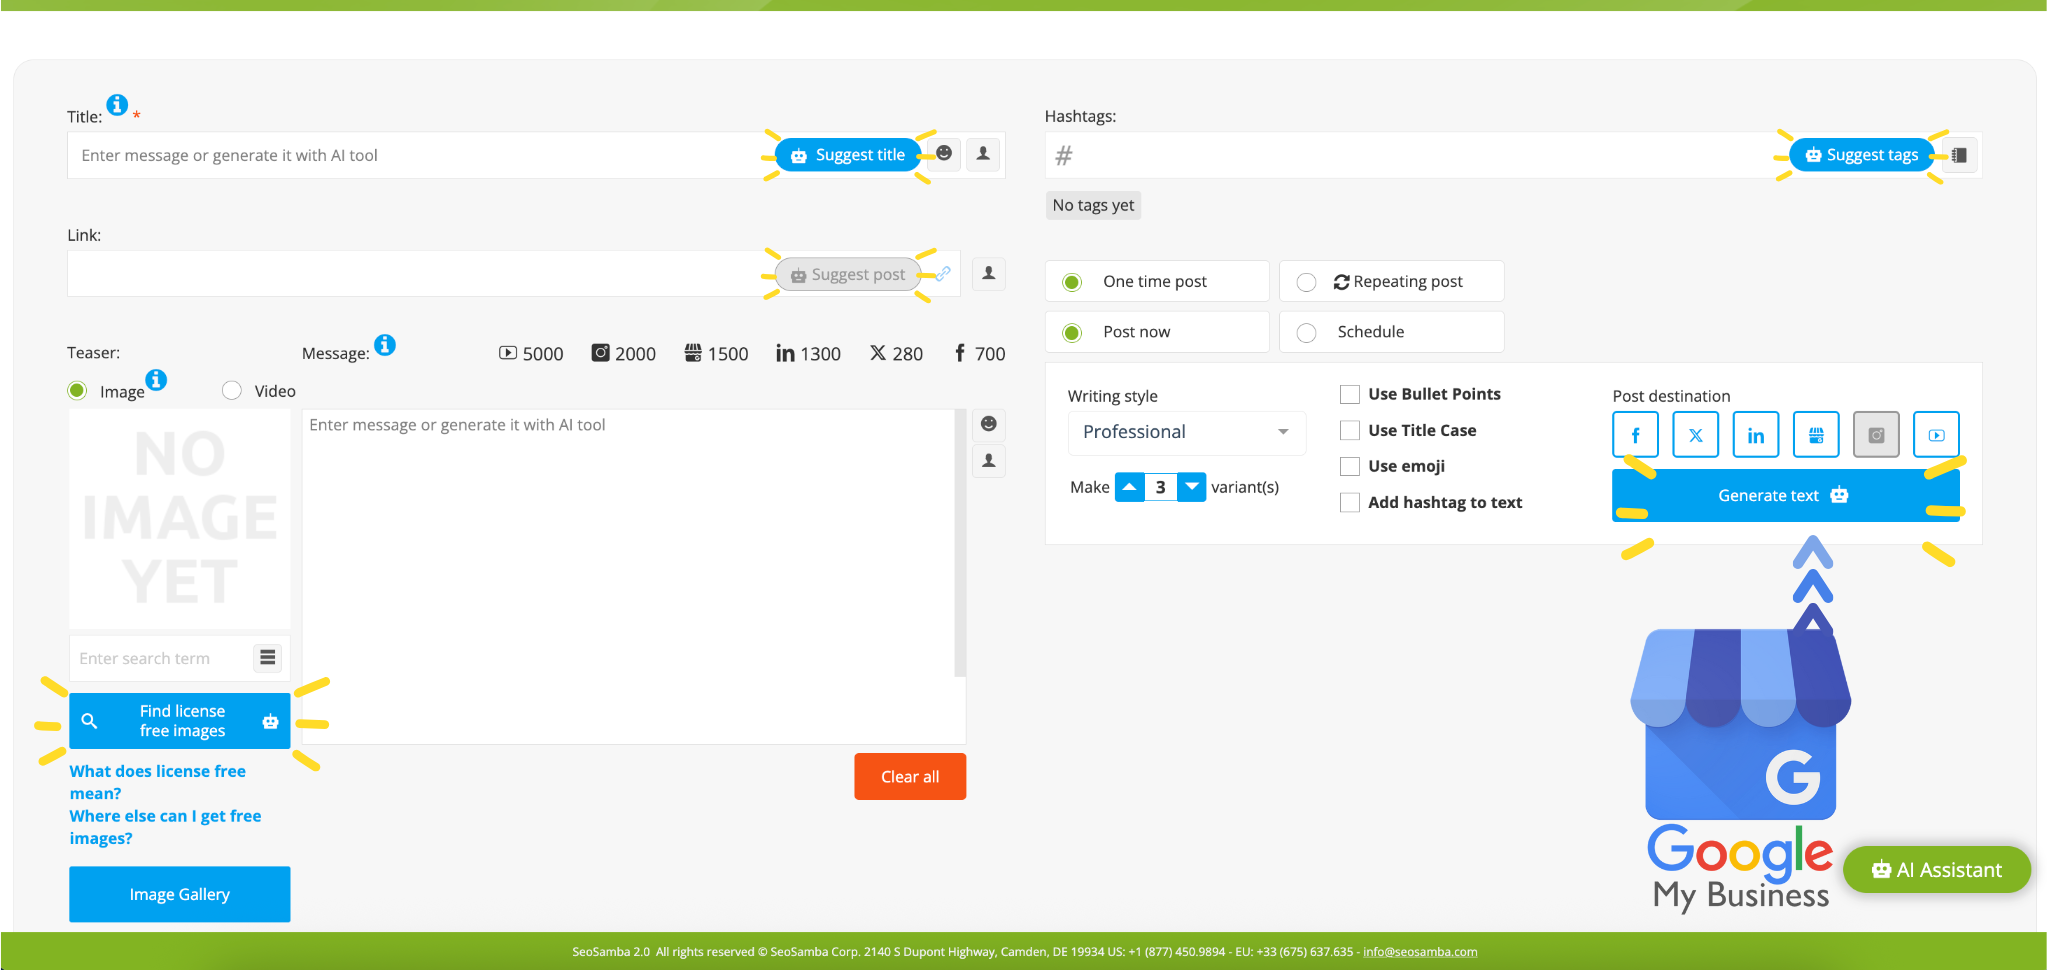This screenshot has width=2048, height=970.
Task: Click Facebook 700 character limit icon
Action: (960, 353)
